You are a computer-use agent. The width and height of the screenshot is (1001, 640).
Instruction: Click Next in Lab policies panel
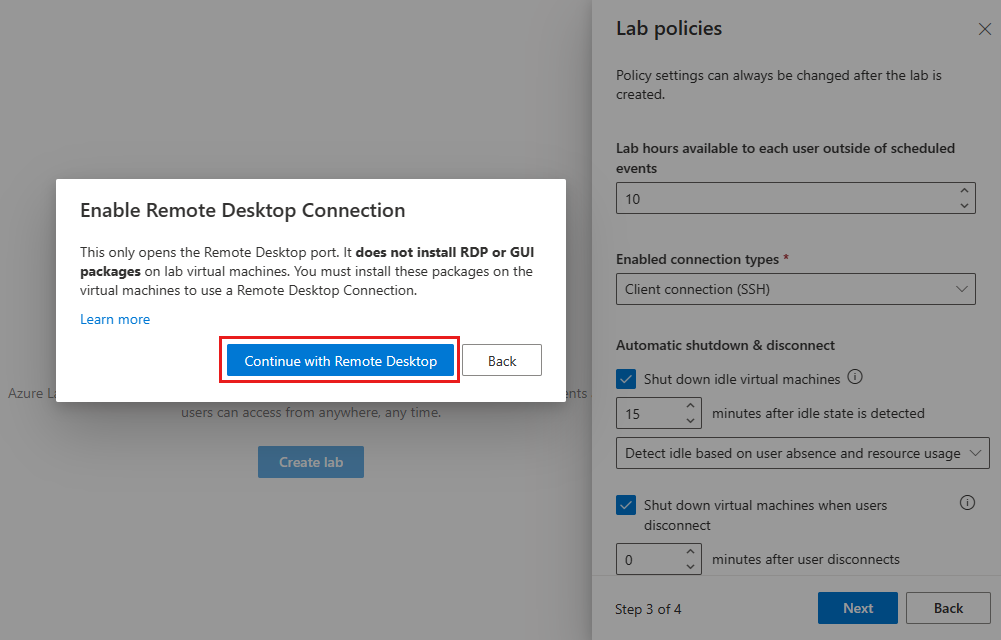pyautogui.click(x=857, y=608)
